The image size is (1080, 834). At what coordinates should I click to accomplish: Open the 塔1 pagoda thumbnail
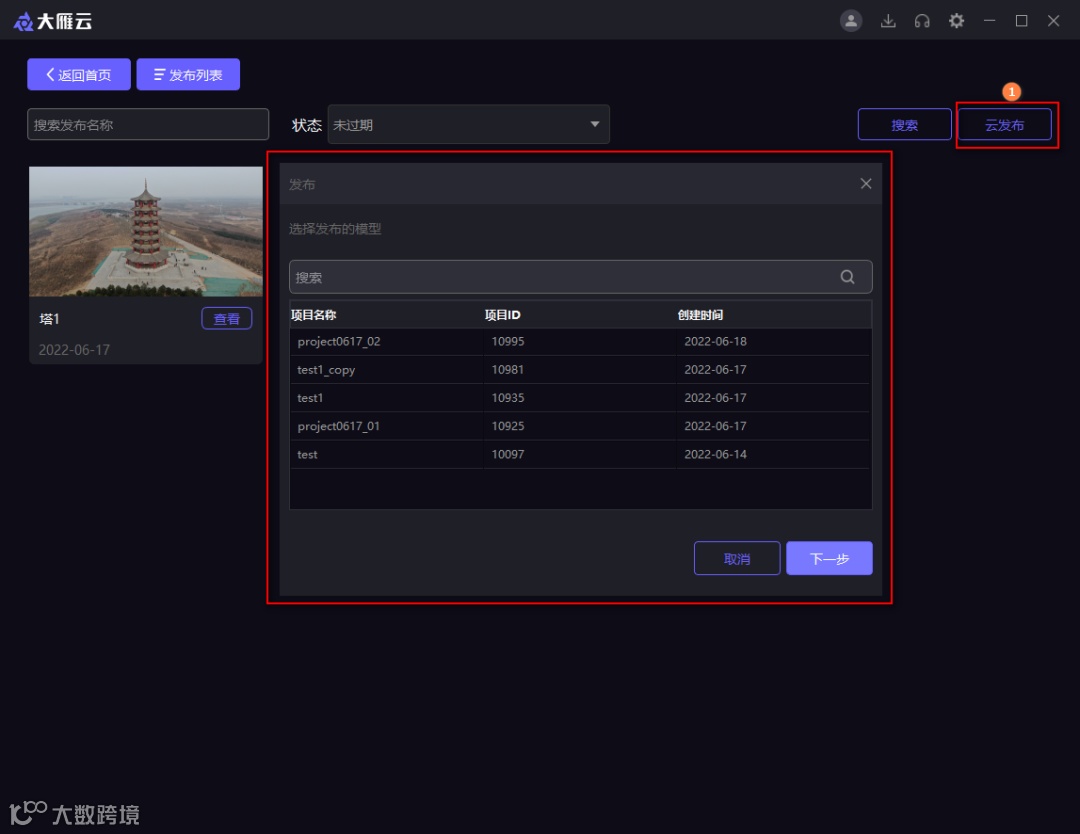[146, 232]
